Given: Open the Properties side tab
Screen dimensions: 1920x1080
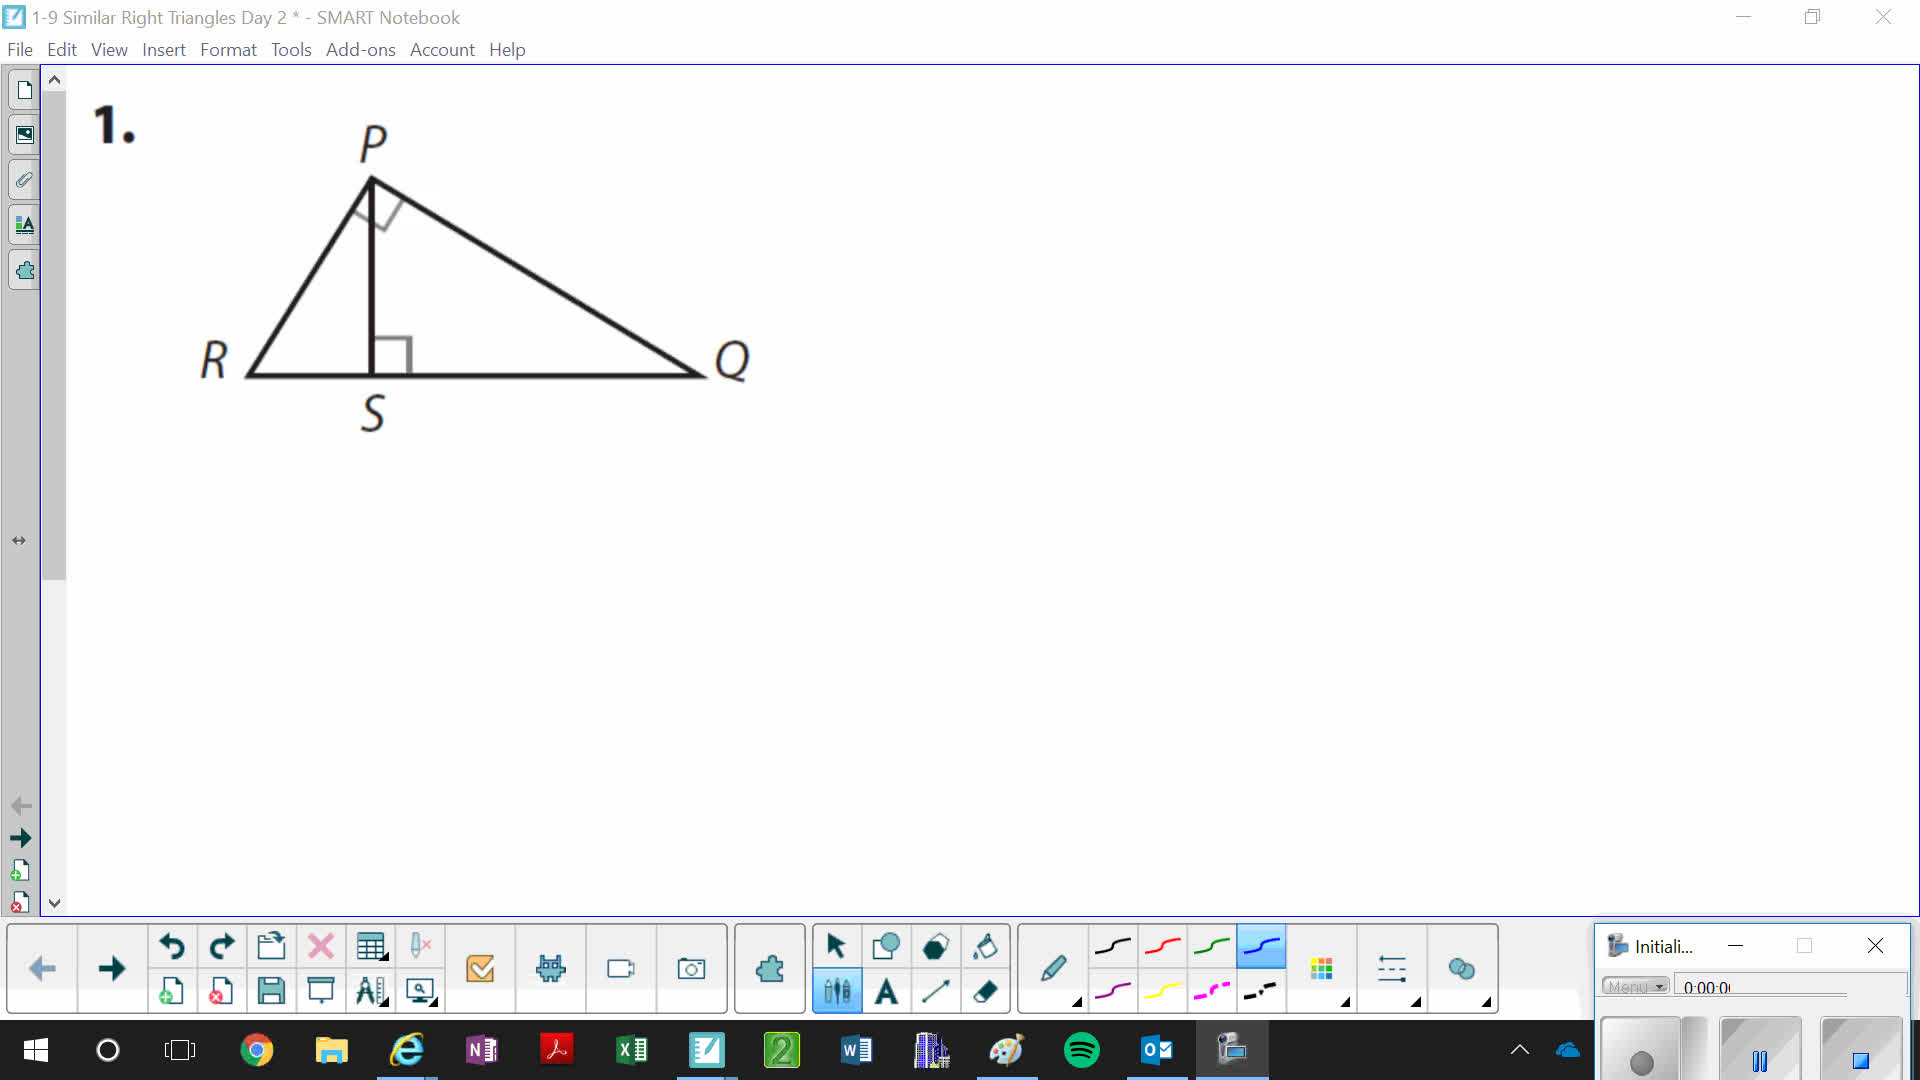Looking at the screenshot, I should pyautogui.click(x=24, y=225).
